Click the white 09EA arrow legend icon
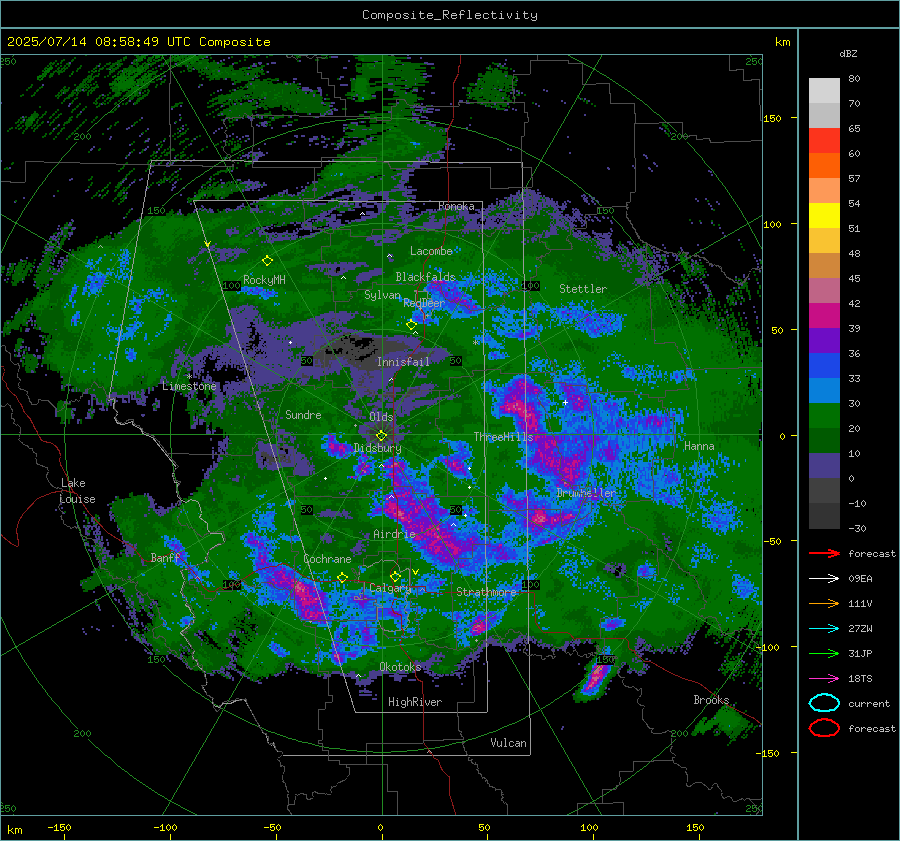900x841 pixels. (824, 579)
